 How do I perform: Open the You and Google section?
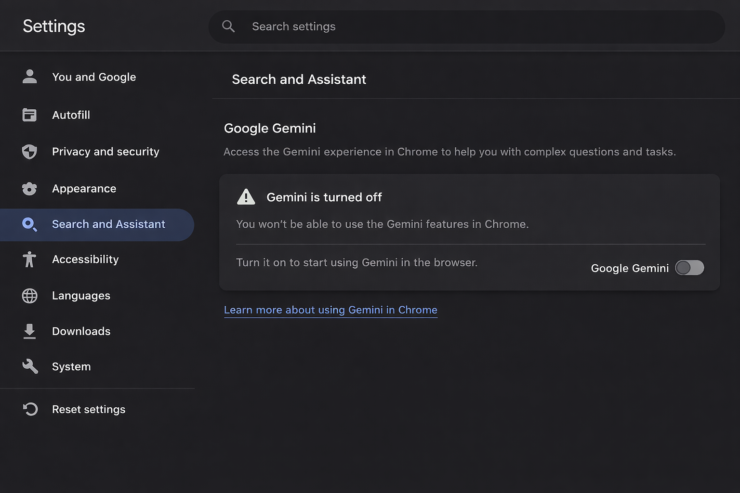93,77
